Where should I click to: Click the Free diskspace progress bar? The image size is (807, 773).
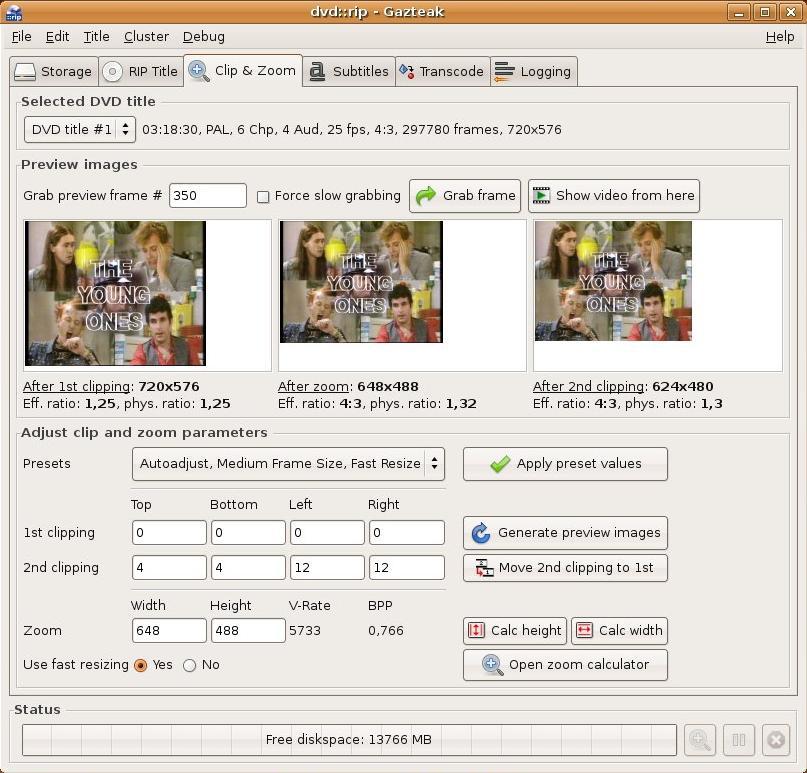[349, 740]
